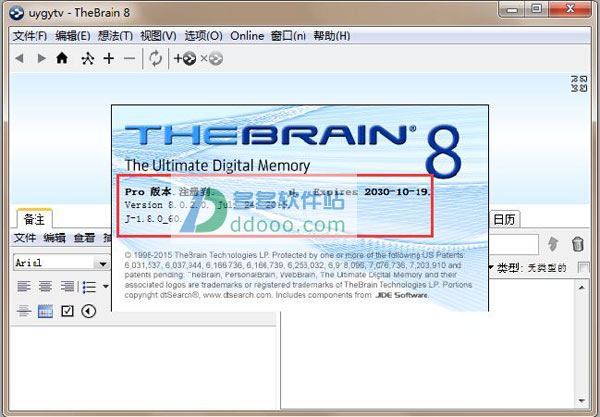Screen dimensions: 600x417
Task: Click the minus zoom-out icon
Action: tap(130, 59)
